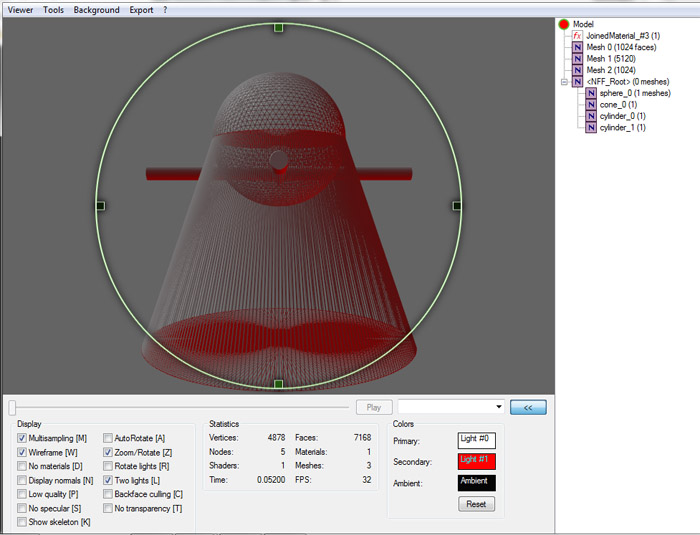Select Mesh 2 (1024) entry
The height and width of the screenshot is (535, 700).
tap(611, 70)
